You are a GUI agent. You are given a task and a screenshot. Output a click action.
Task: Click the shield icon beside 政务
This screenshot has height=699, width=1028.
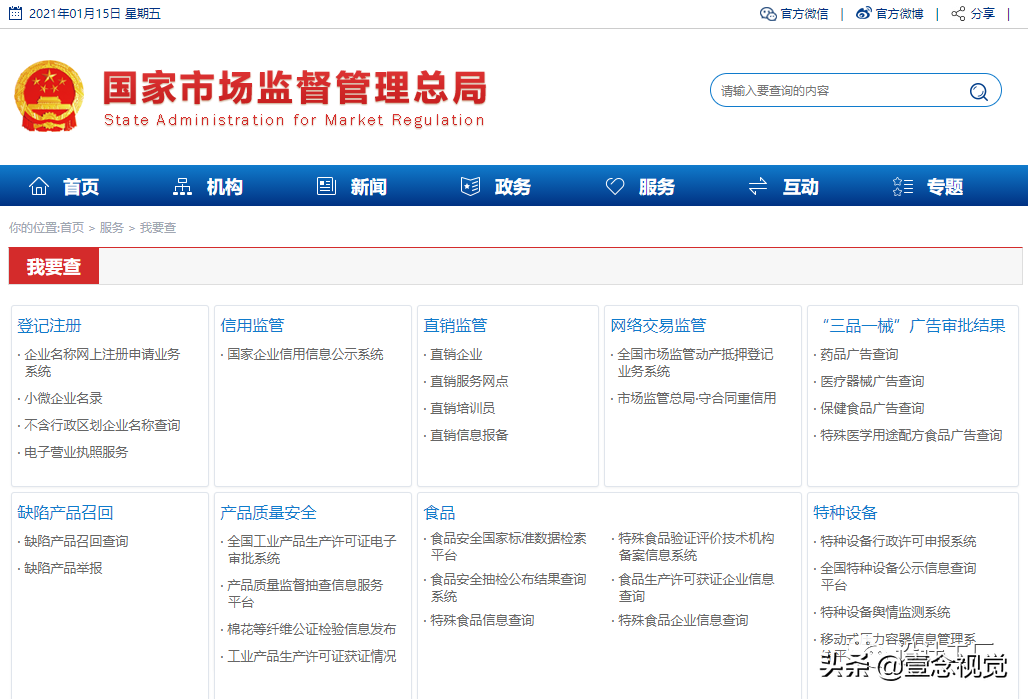[x=470, y=185]
